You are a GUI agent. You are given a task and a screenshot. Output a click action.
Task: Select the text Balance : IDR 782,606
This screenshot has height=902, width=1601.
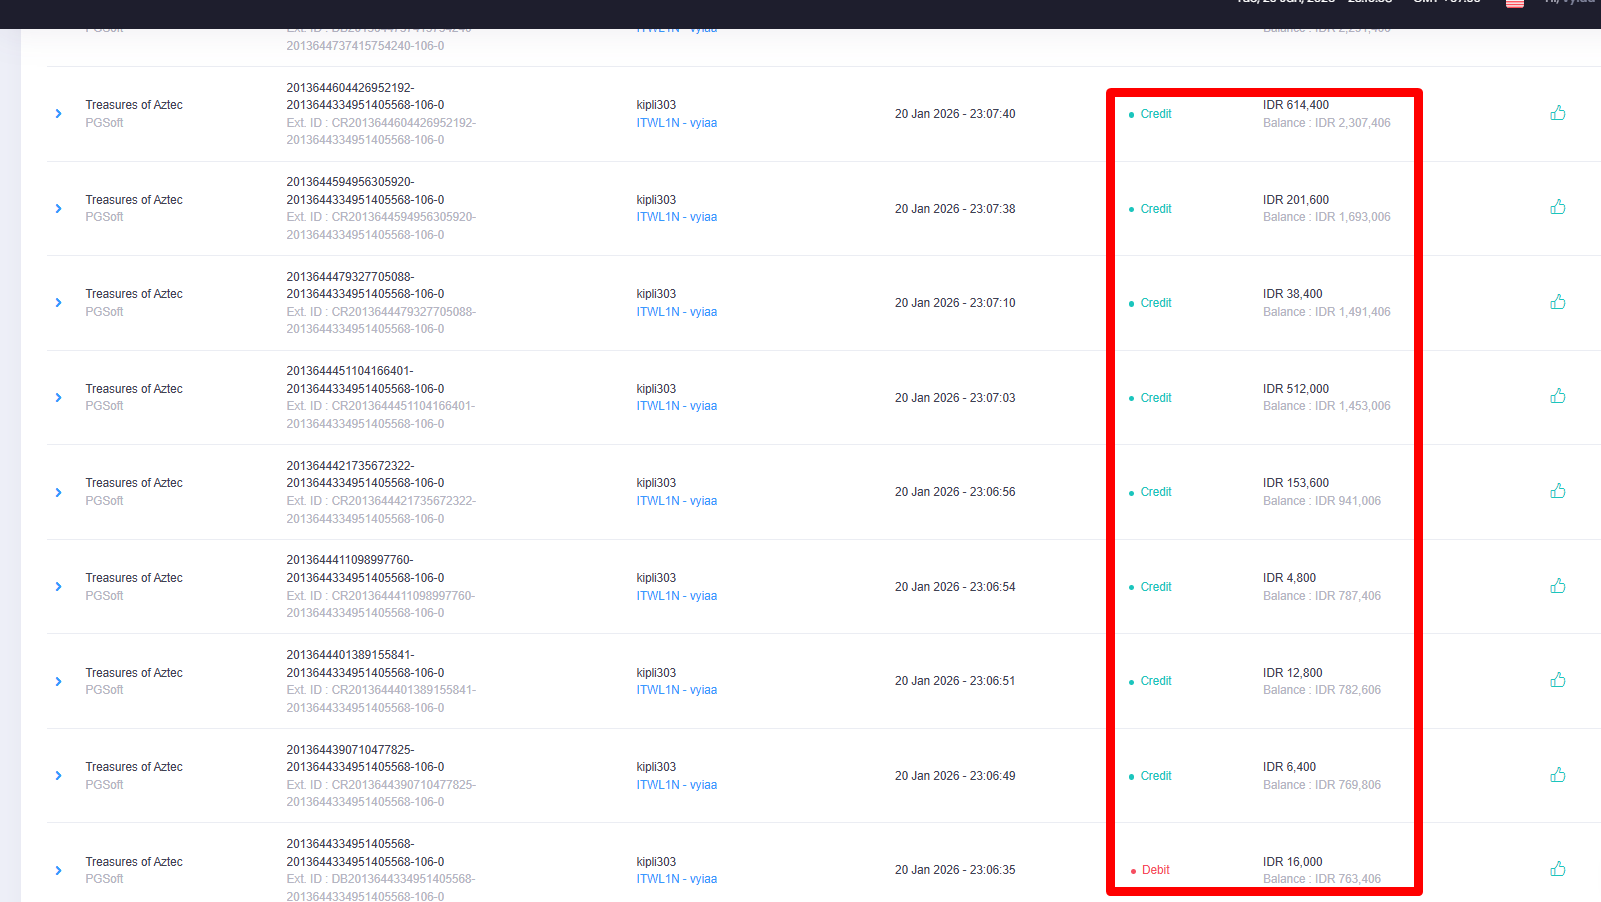coord(1322,690)
